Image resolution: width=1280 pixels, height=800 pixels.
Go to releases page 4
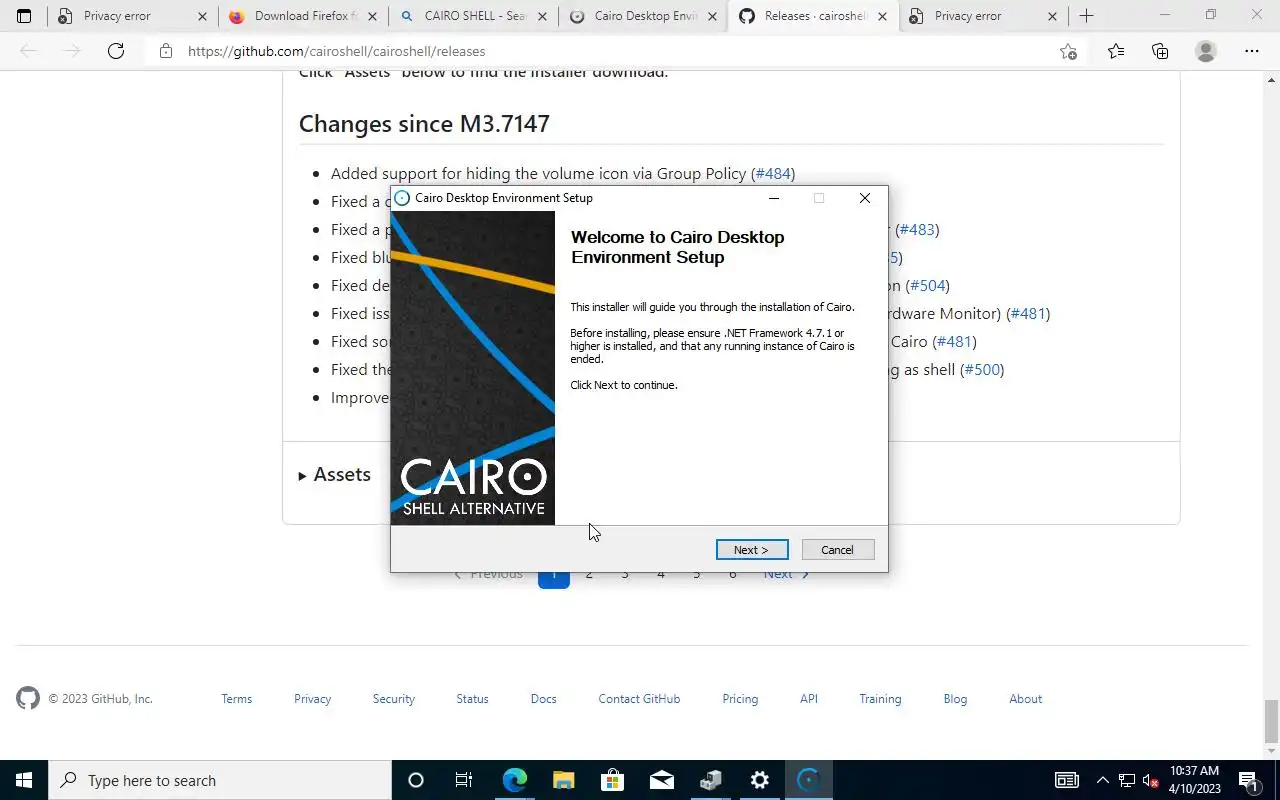tap(661, 574)
